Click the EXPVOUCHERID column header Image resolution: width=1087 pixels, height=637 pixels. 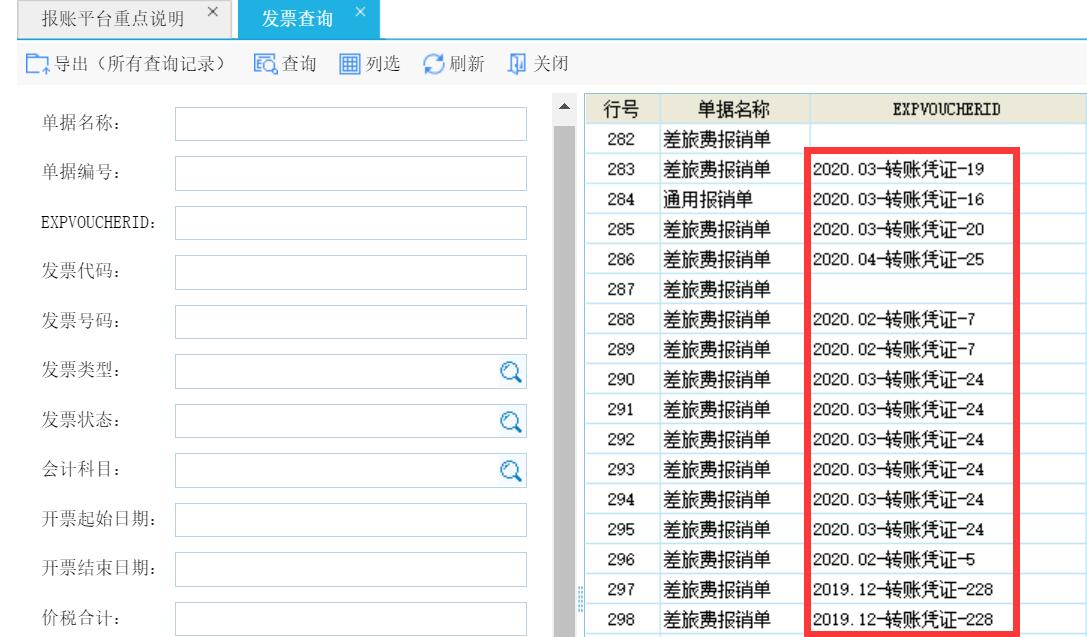pyautogui.click(x=947, y=108)
